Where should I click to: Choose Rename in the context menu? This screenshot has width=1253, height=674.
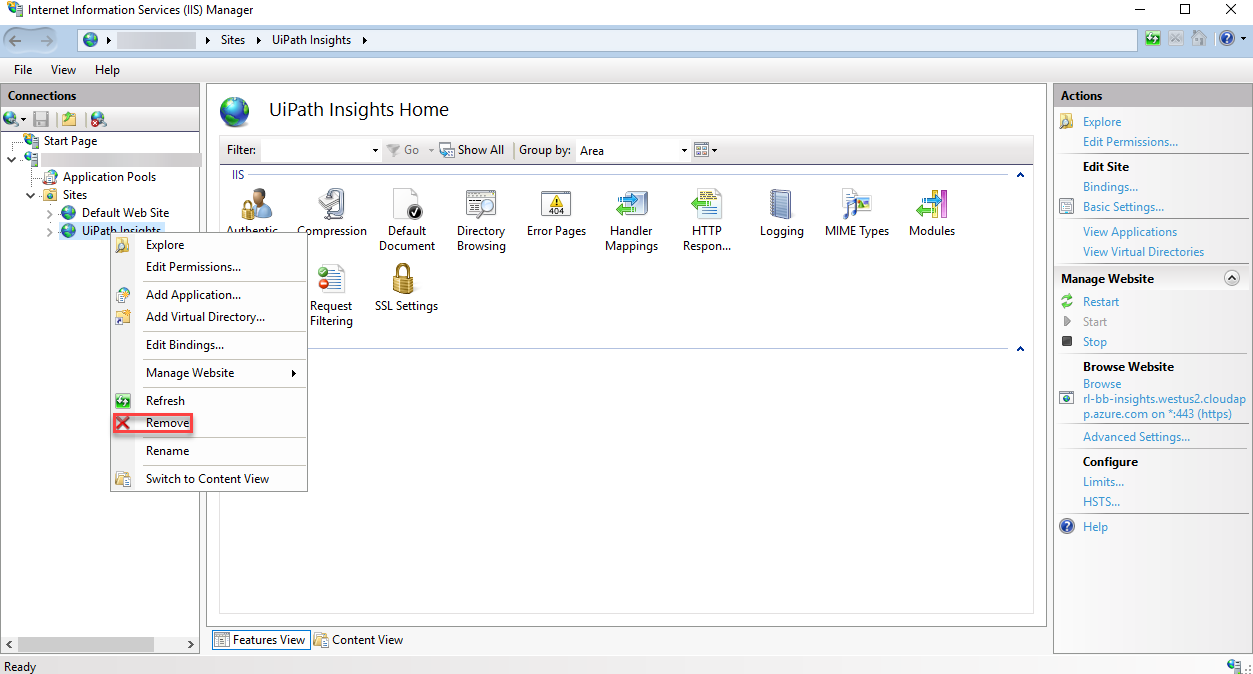pos(208,451)
